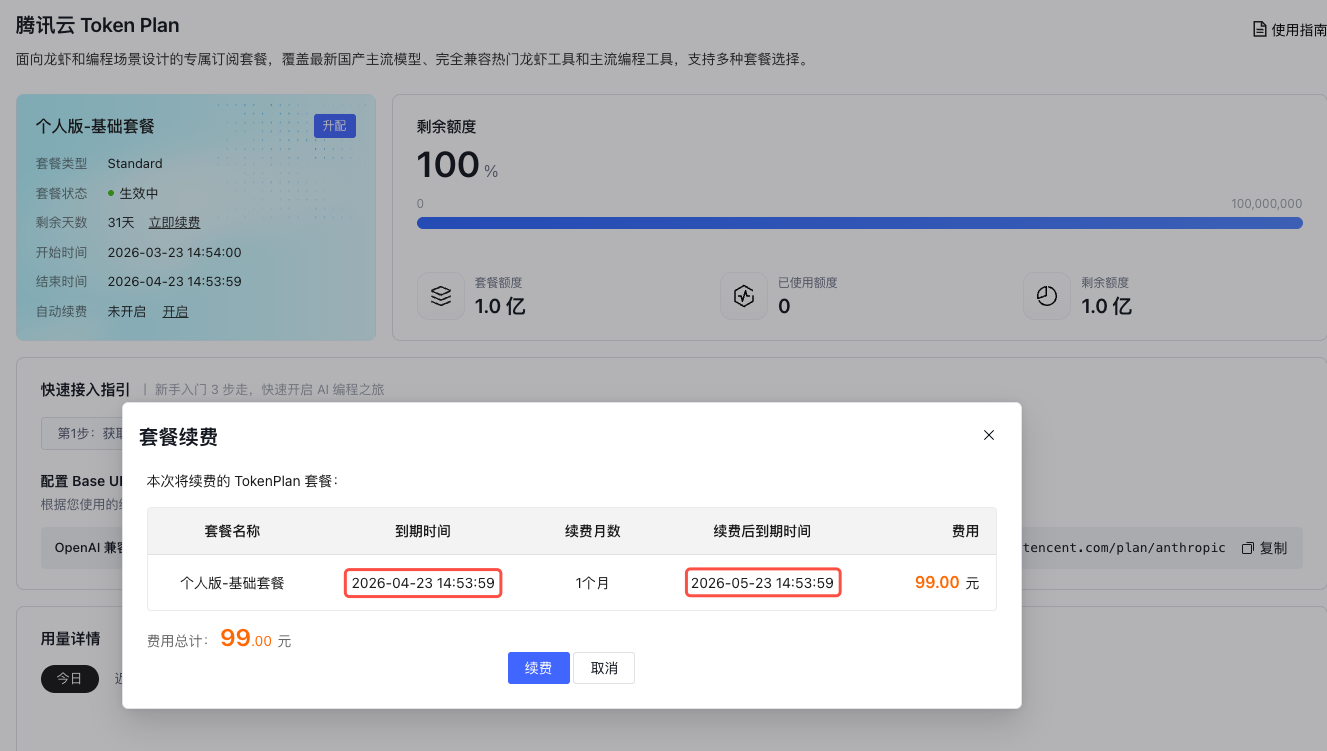Click the 未开启 auto-renewal status
1327x751 pixels.
coord(127,312)
